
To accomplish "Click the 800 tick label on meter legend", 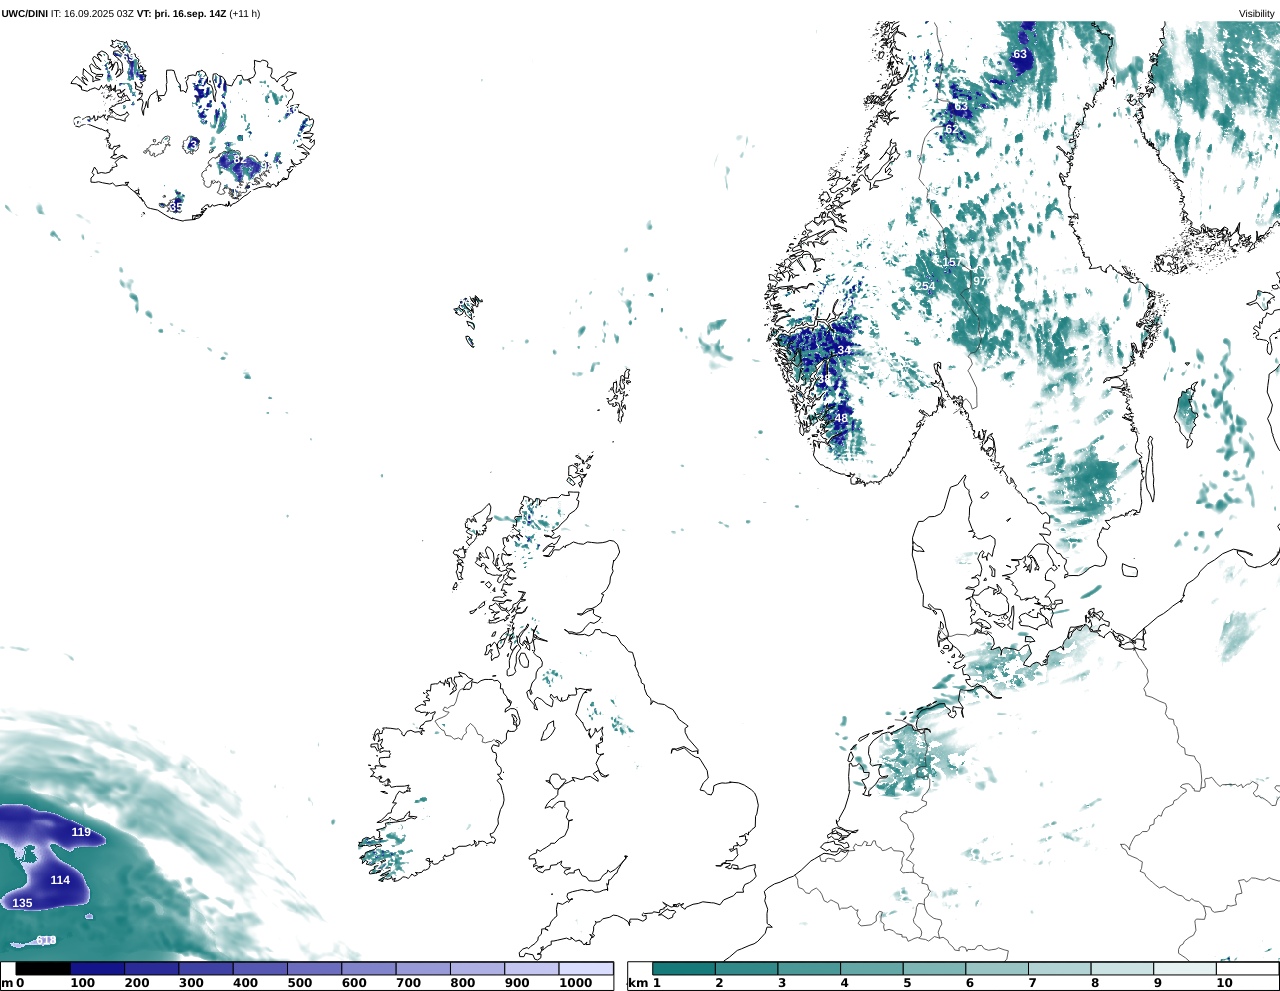I will point(463,983).
